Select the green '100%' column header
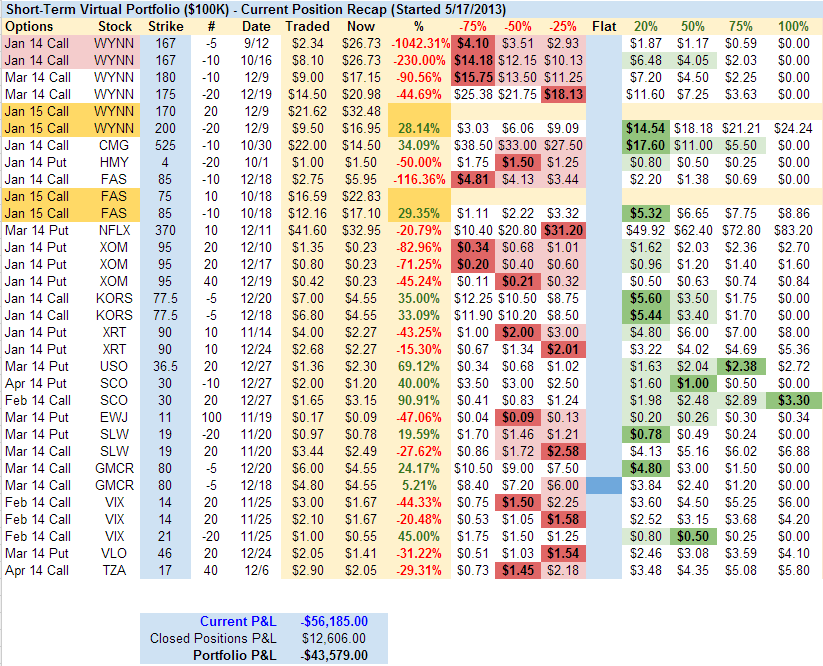Image resolution: width=823 pixels, height=666 pixels. 793,25
